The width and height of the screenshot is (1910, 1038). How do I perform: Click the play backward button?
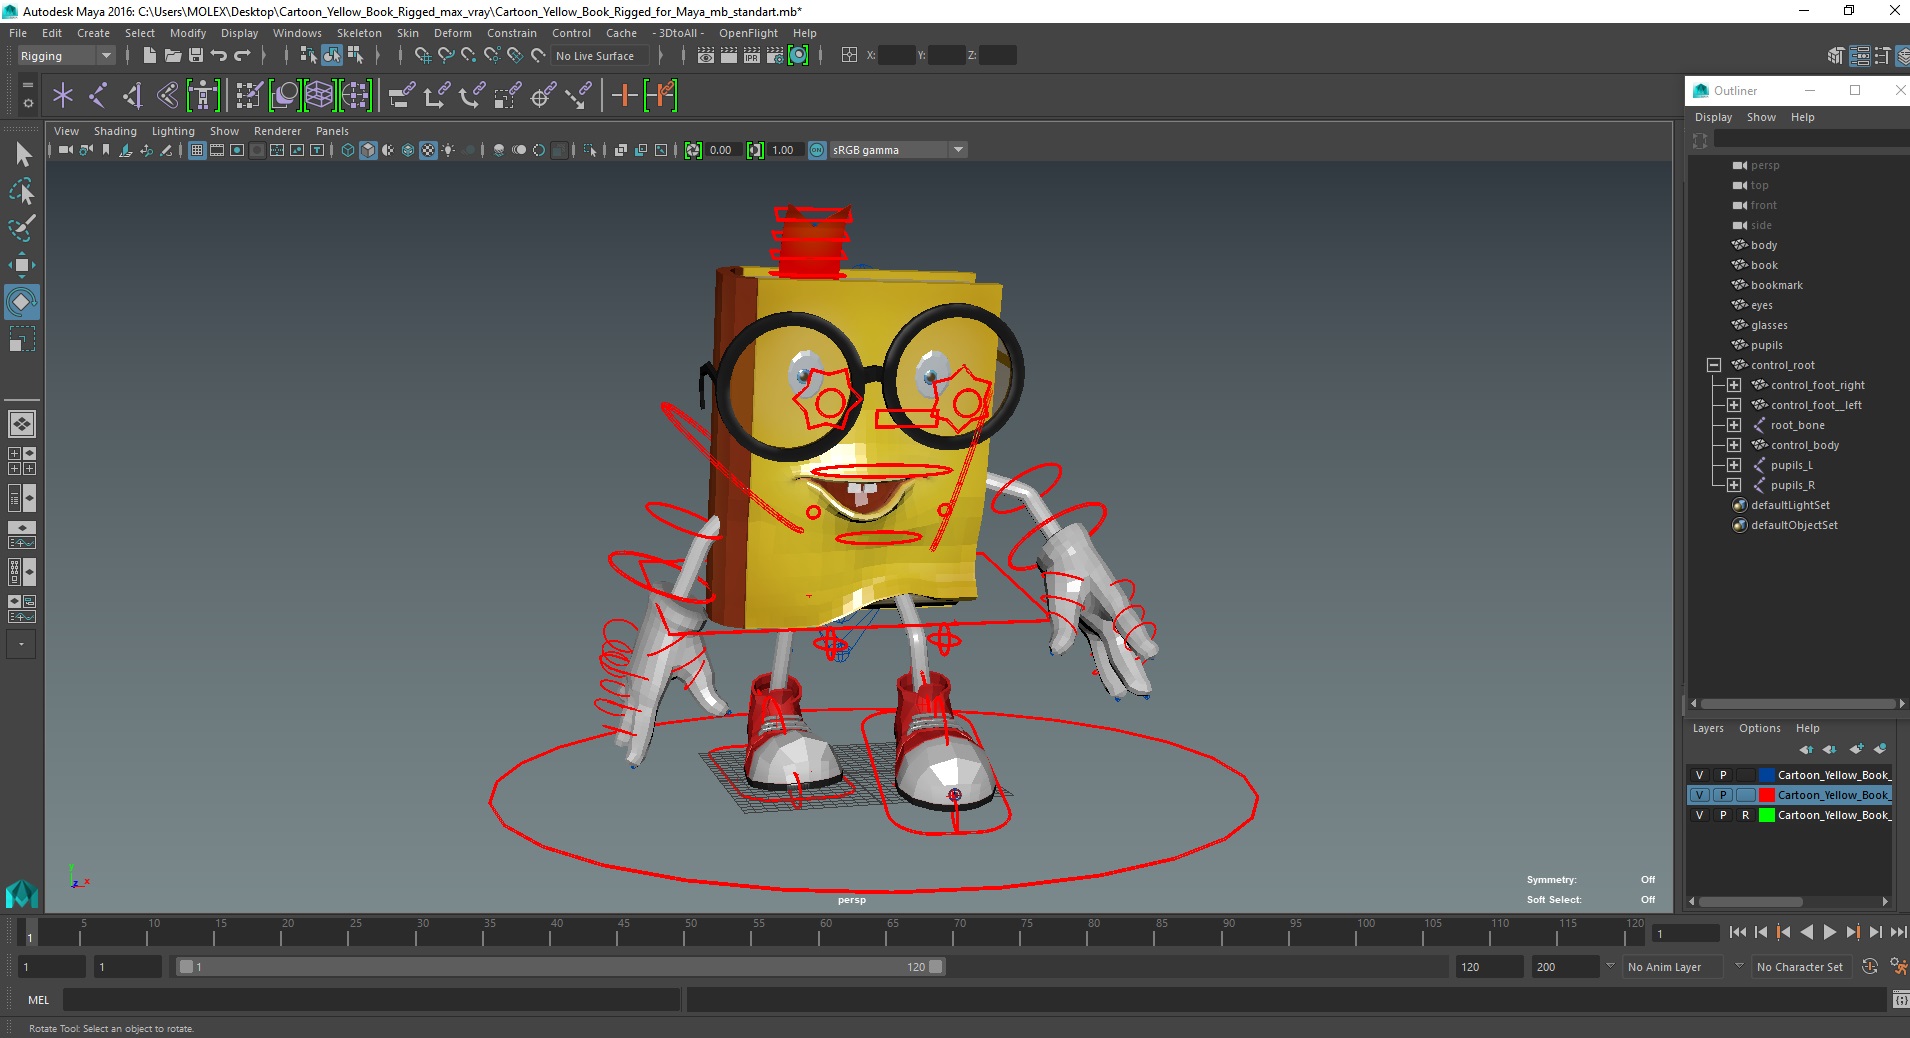click(x=1806, y=932)
